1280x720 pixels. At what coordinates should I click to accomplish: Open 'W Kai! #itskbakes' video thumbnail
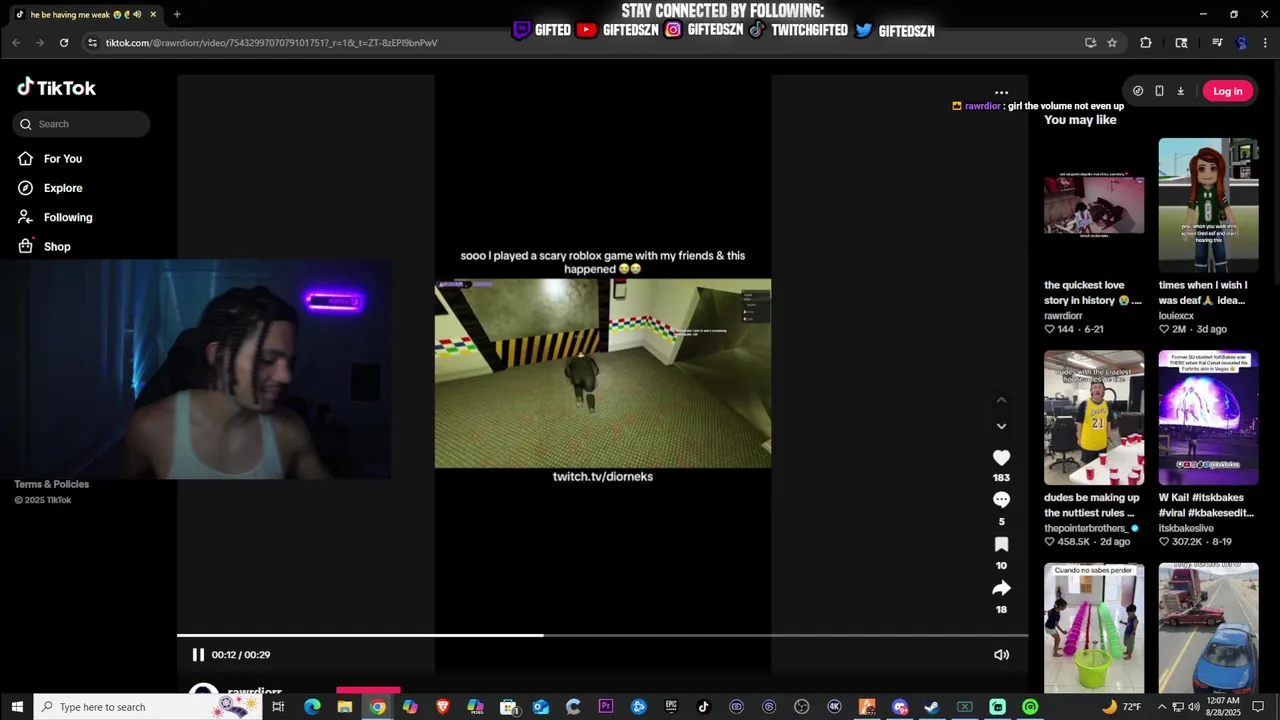pos(1208,418)
